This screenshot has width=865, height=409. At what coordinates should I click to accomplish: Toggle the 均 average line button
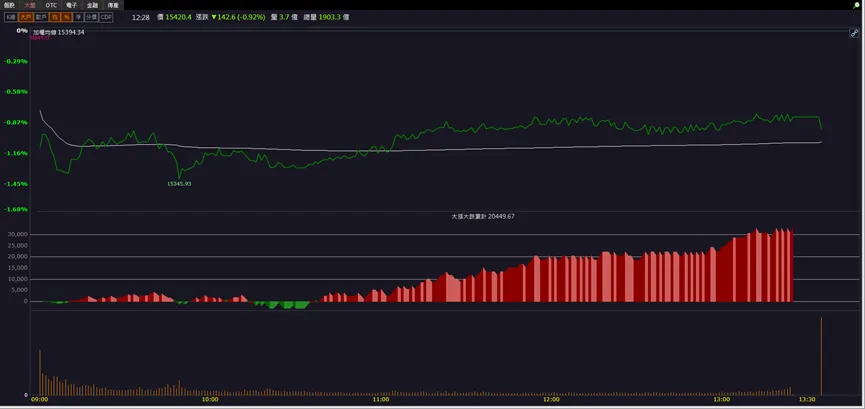[x=55, y=17]
